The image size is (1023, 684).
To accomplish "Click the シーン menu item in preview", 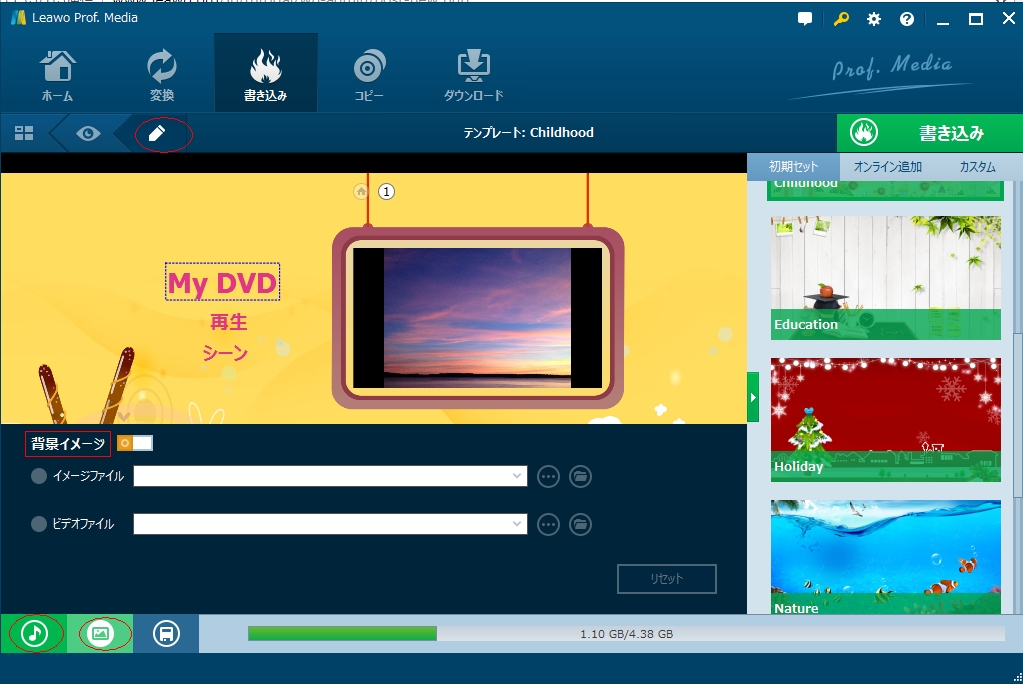I will [225, 353].
